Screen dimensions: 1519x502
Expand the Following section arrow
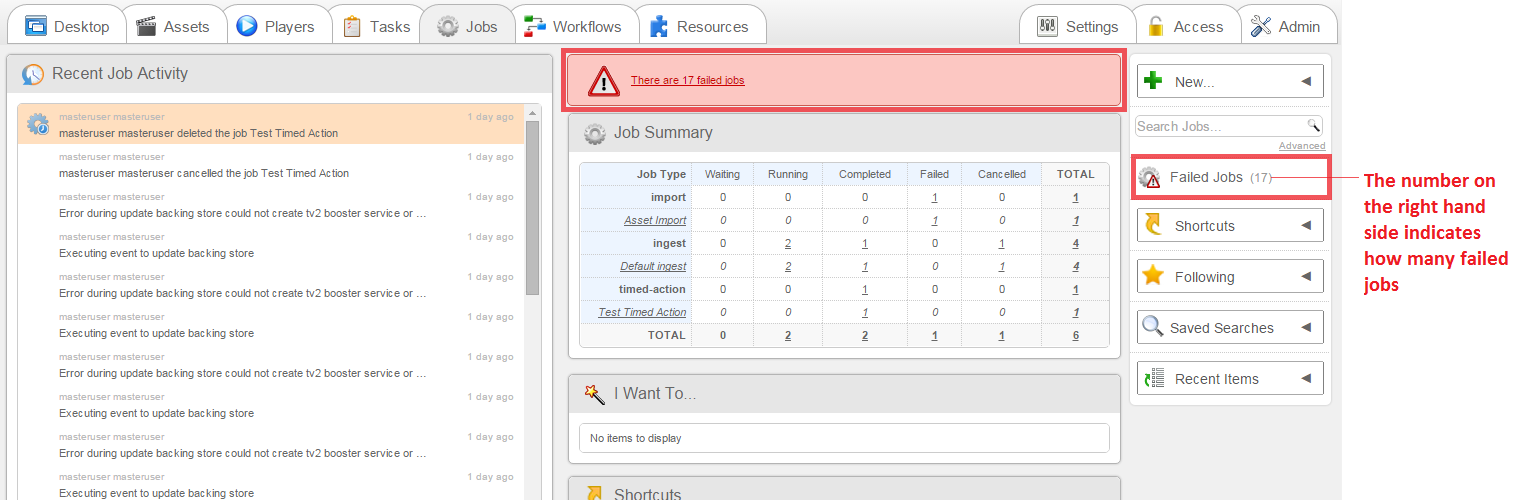1305,277
